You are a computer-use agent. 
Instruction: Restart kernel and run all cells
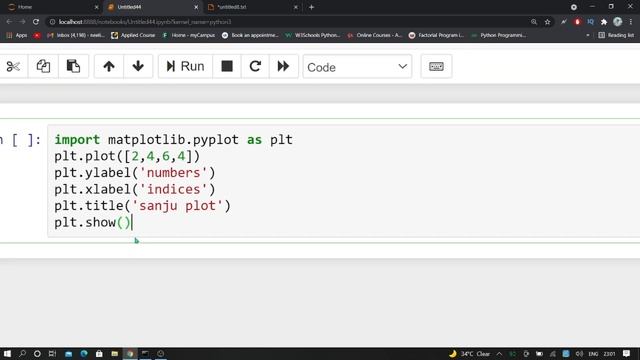[283, 66]
